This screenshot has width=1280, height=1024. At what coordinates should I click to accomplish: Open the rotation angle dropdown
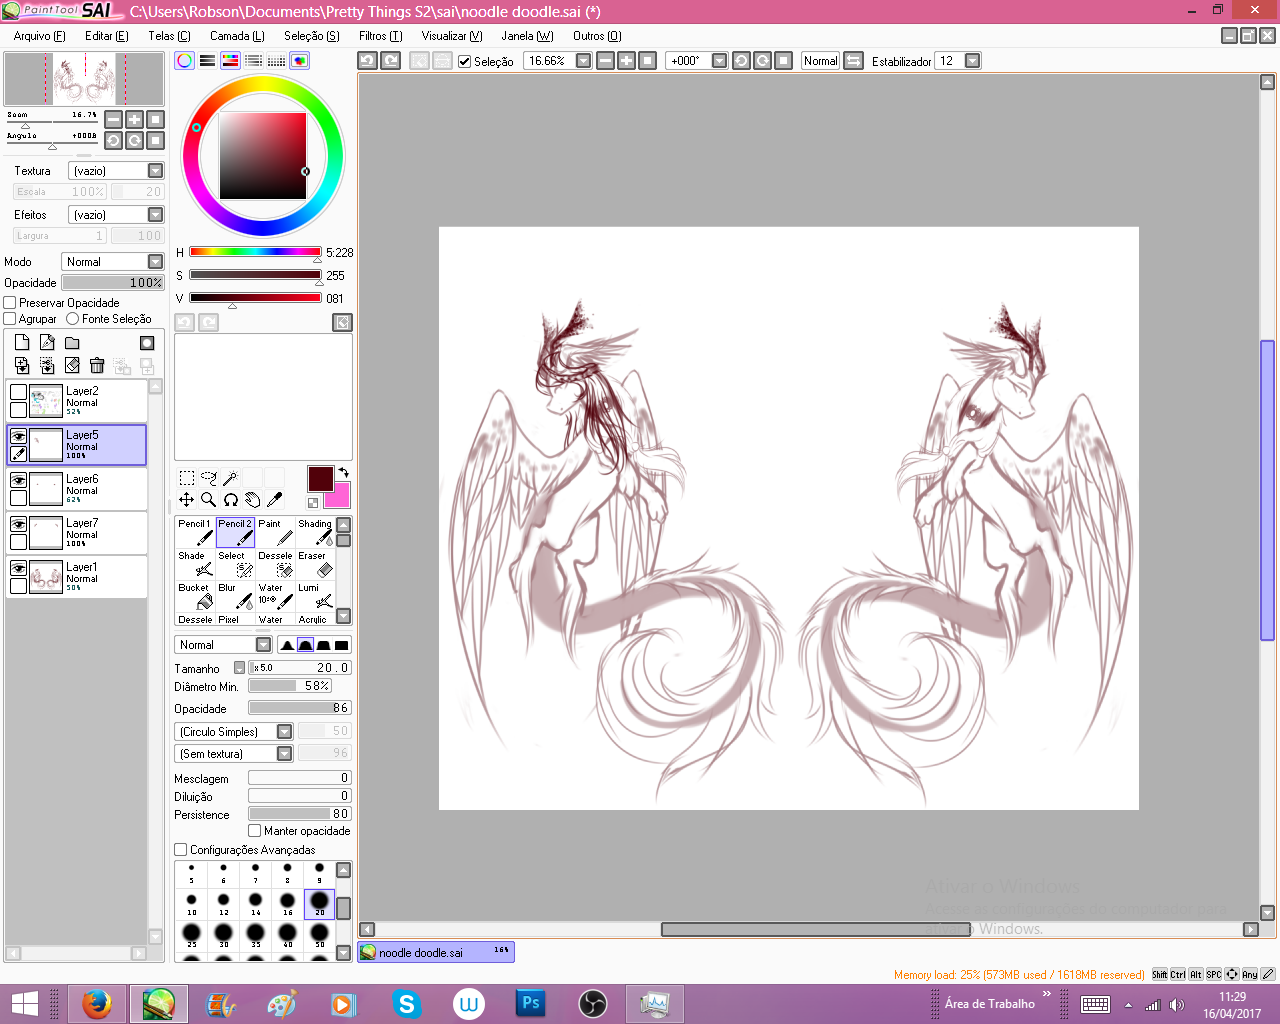719,61
